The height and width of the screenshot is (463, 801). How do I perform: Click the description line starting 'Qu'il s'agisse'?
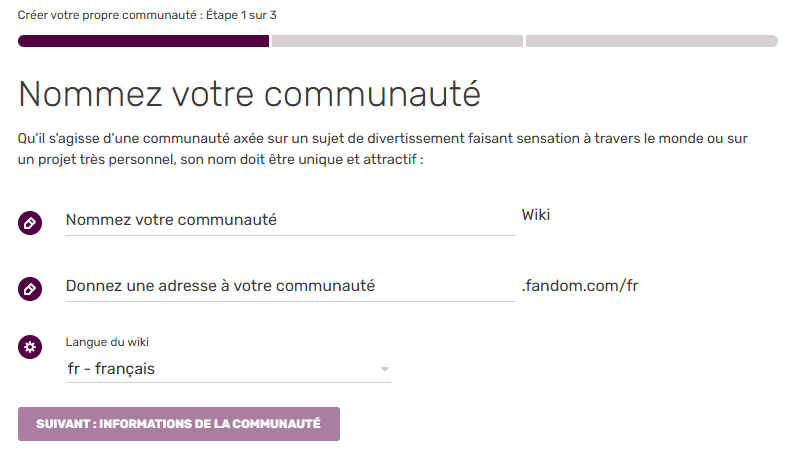(383, 138)
